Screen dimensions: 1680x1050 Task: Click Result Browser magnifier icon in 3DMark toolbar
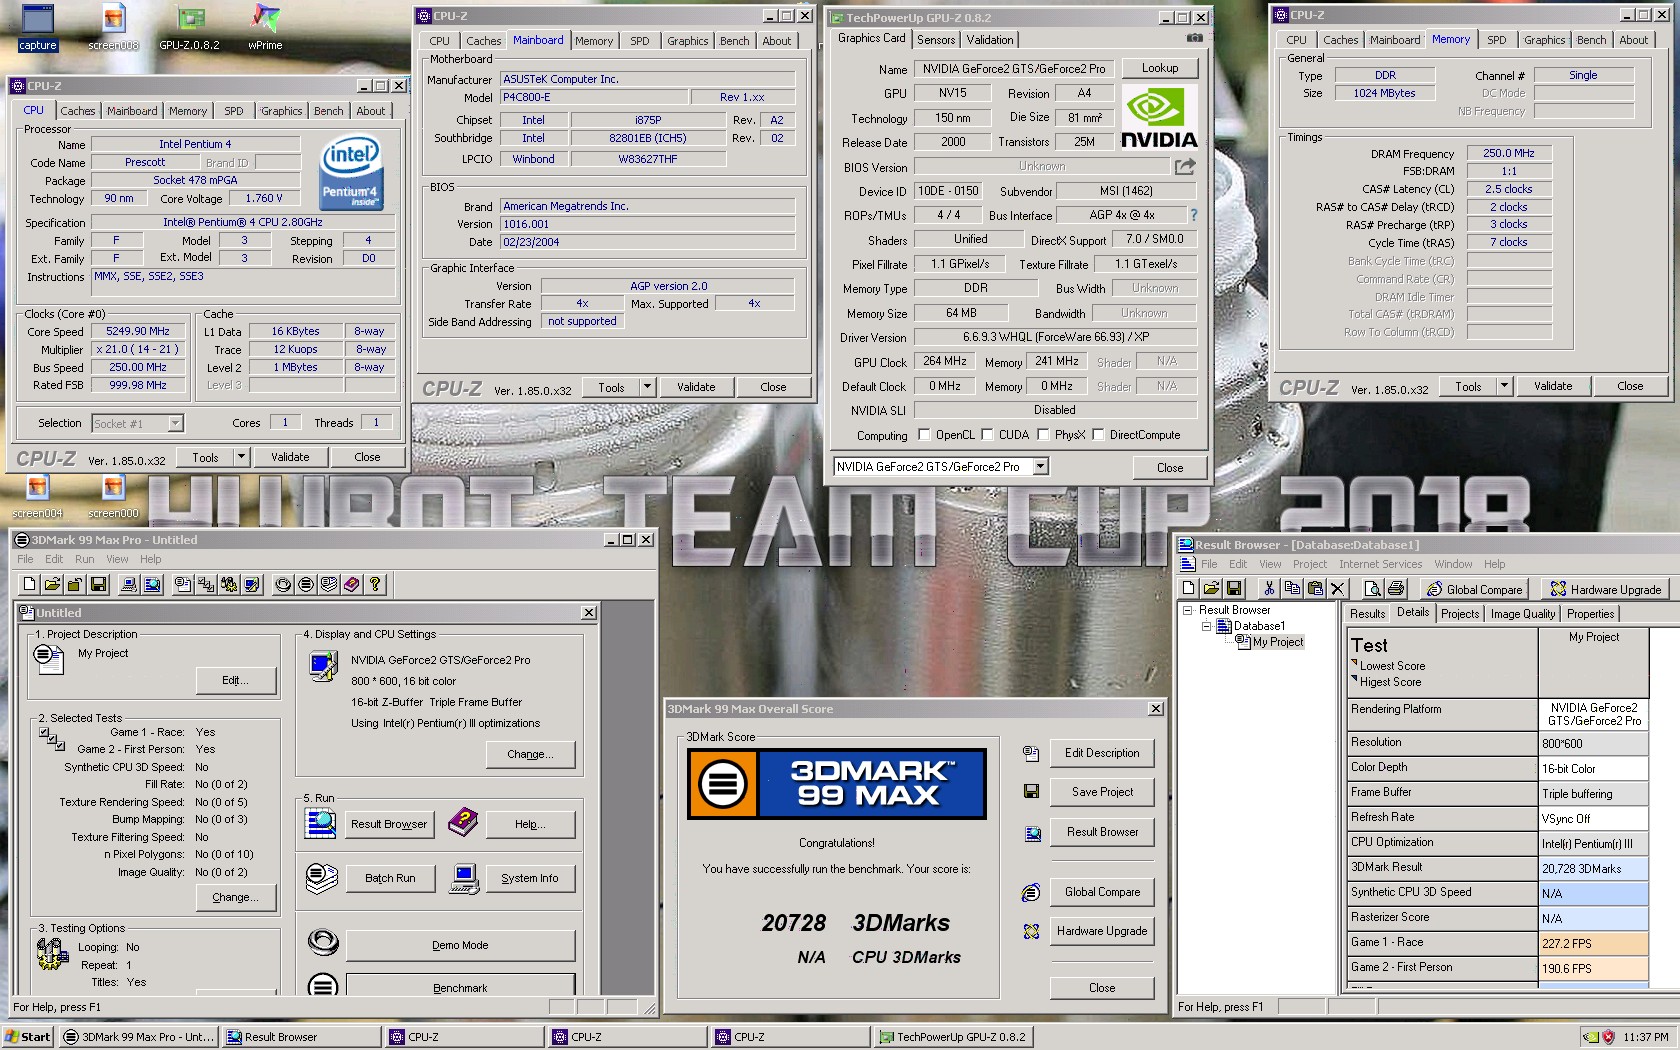152,584
